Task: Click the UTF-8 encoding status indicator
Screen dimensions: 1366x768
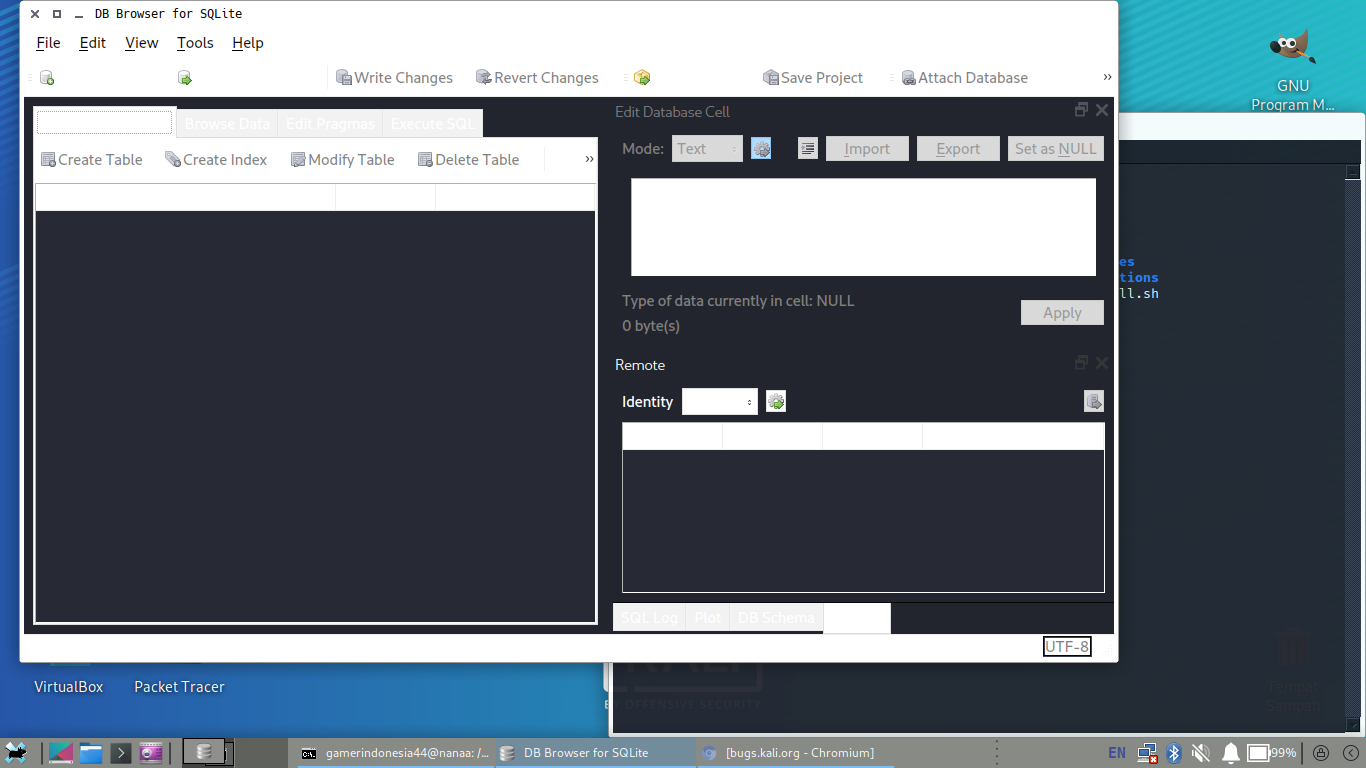Action: (x=1067, y=647)
